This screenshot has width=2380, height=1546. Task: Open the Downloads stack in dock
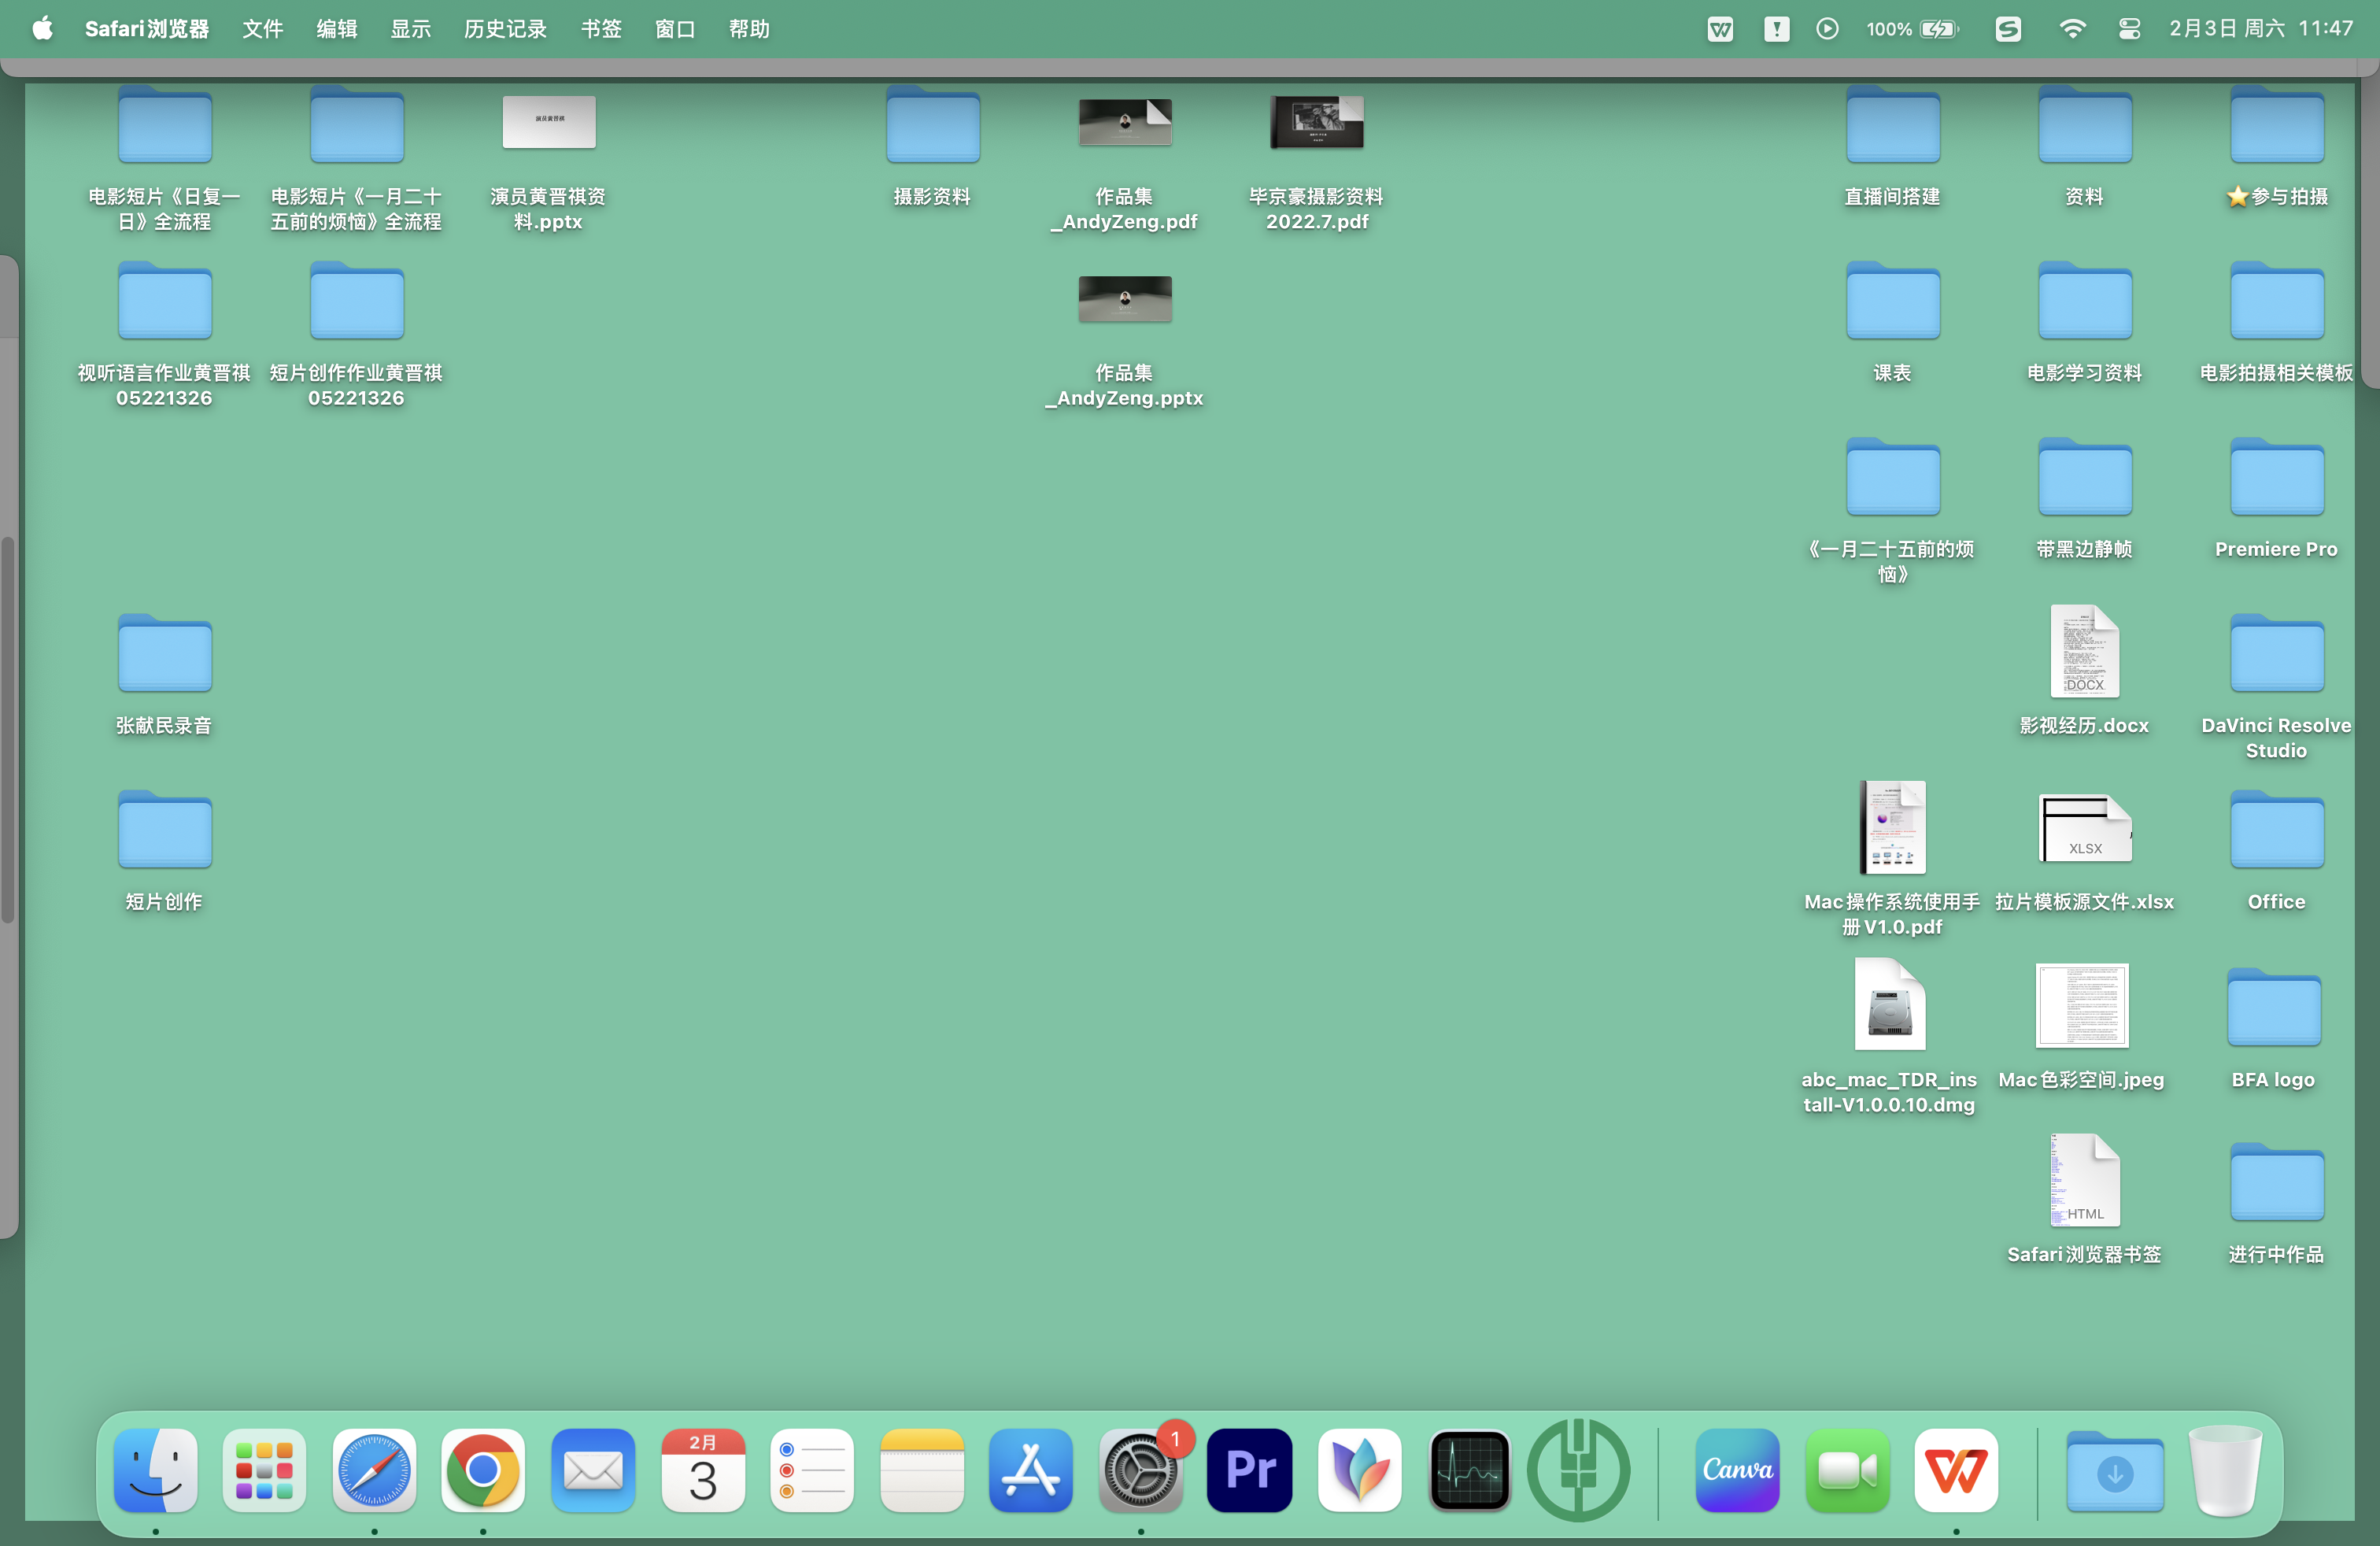click(x=2114, y=1470)
